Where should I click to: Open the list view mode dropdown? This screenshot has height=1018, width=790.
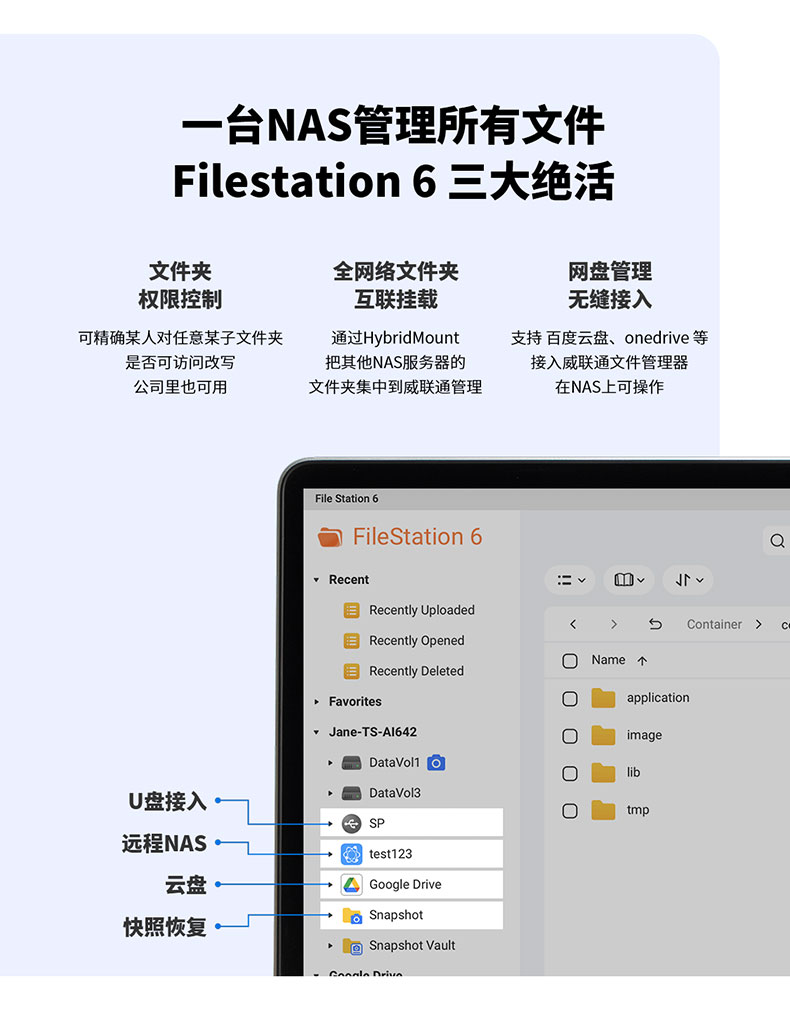point(571,580)
